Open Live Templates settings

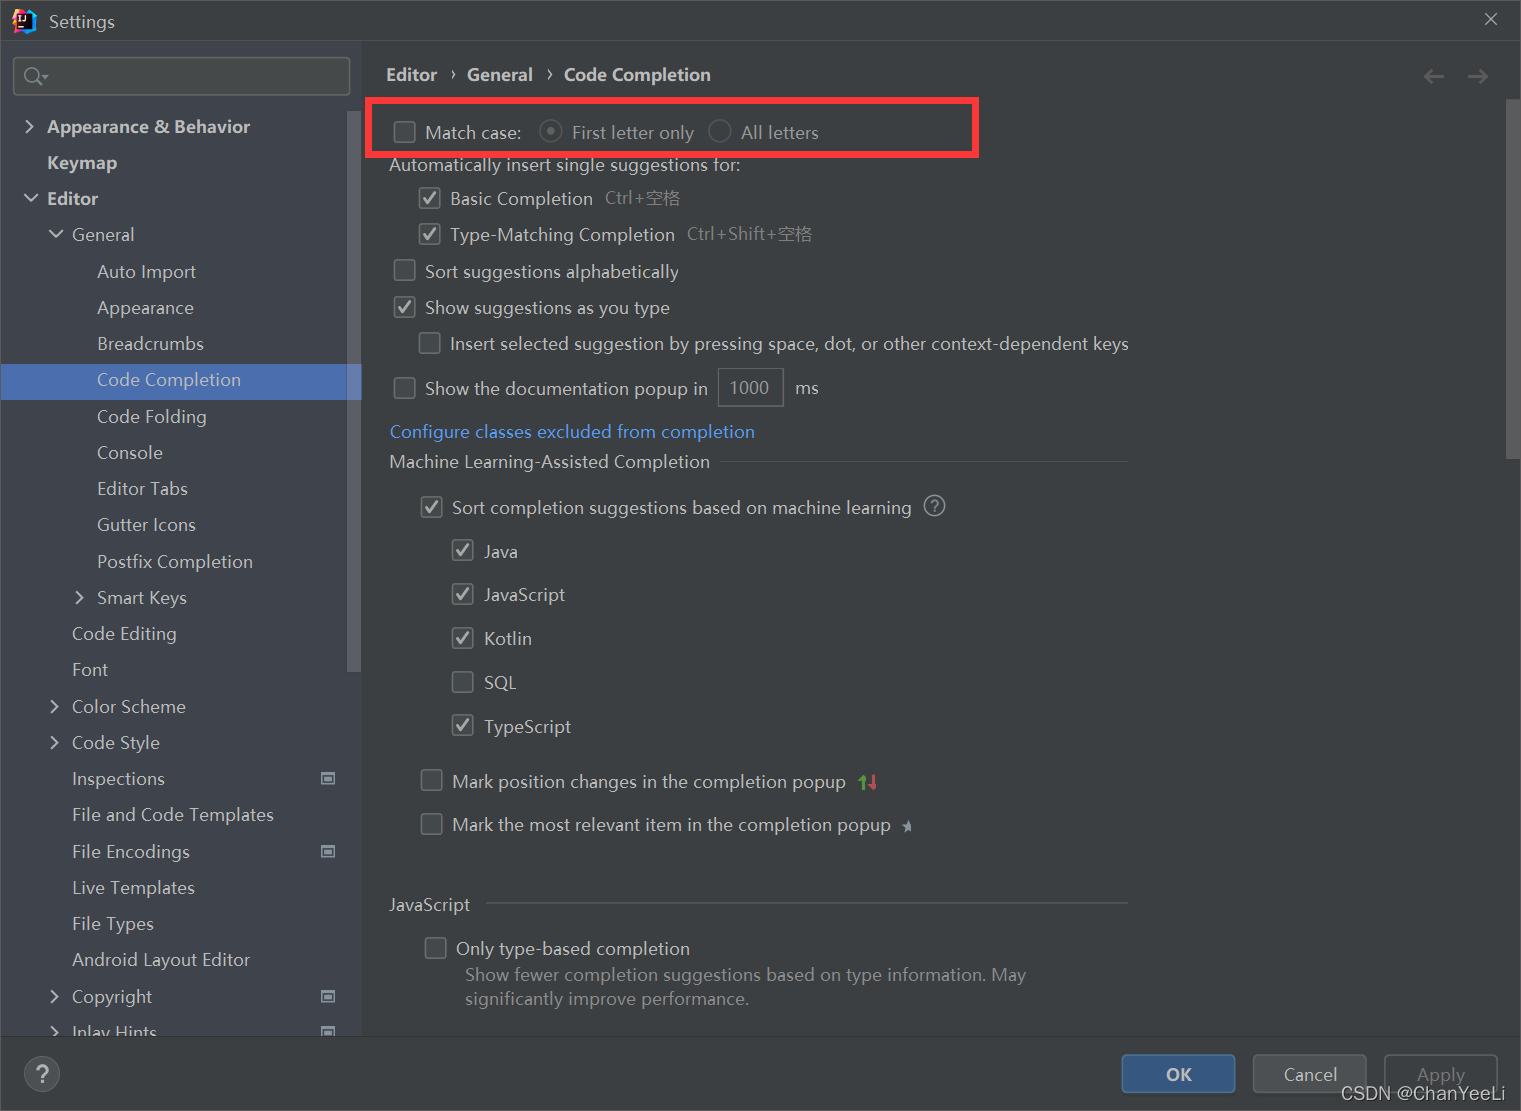(x=133, y=888)
